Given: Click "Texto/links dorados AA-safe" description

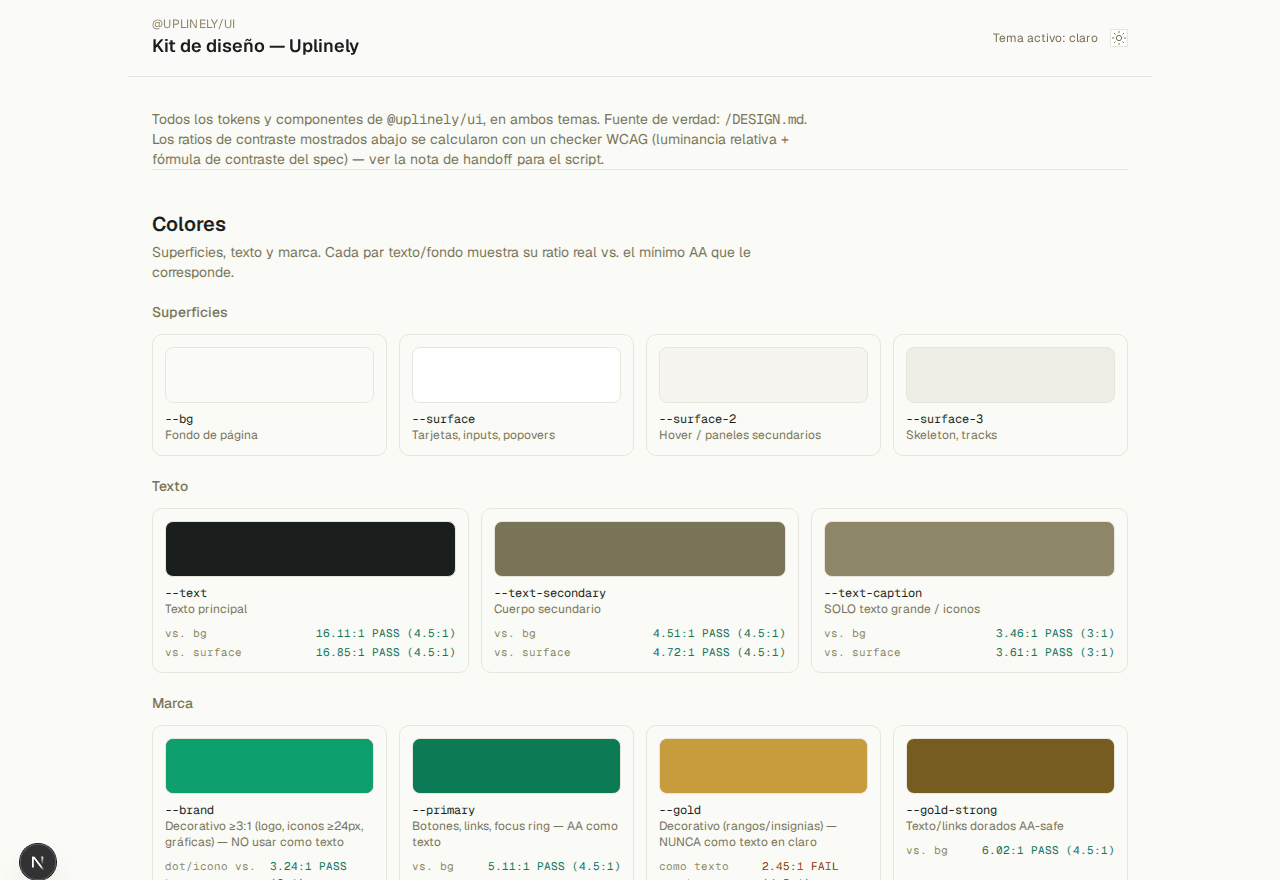Looking at the screenshot, I should [985, 826].
